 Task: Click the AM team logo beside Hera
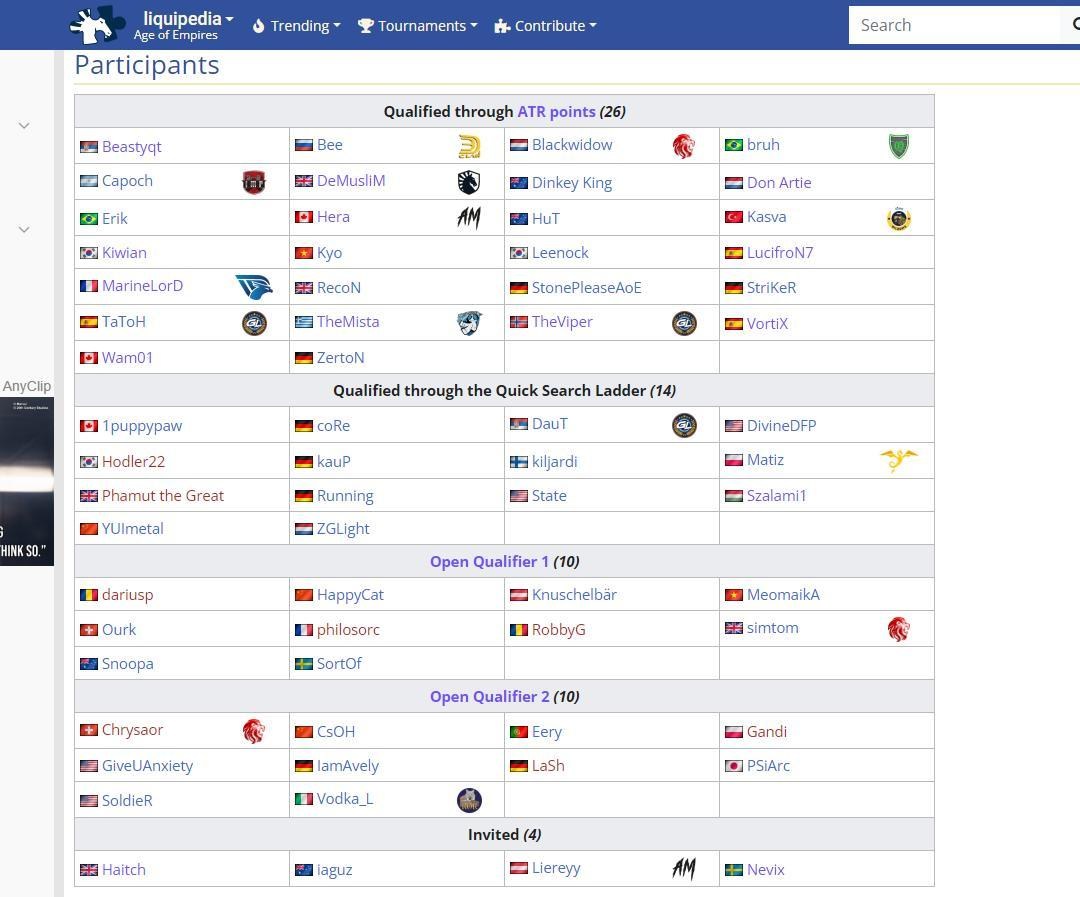pos(469,218)
